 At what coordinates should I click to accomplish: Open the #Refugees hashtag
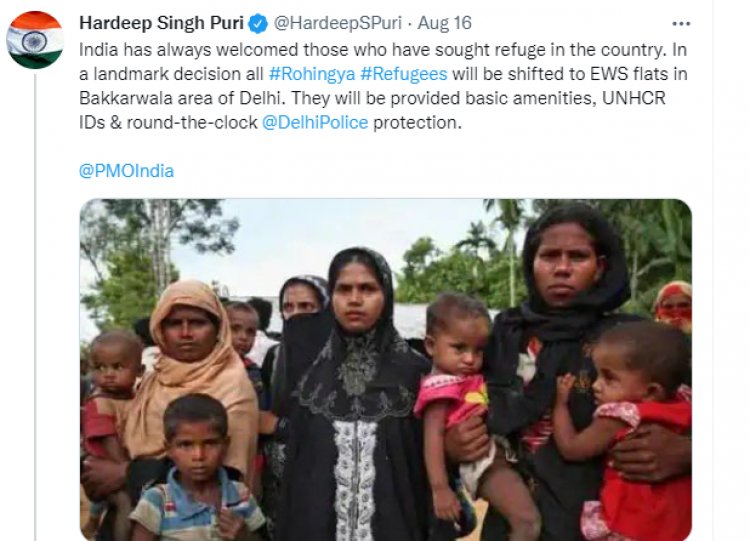tap(404, 74)
